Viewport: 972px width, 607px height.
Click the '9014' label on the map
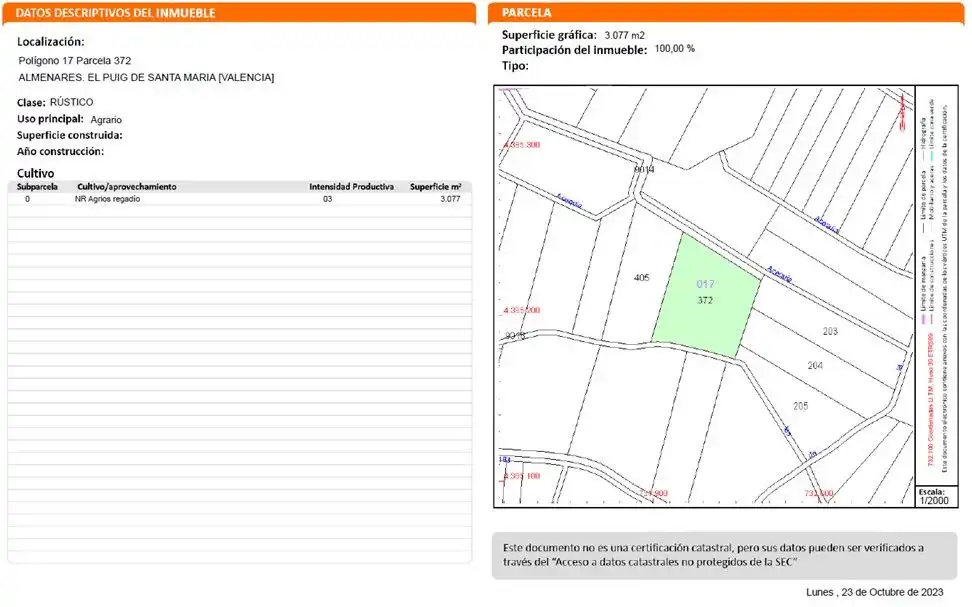(x=644, y=169)
